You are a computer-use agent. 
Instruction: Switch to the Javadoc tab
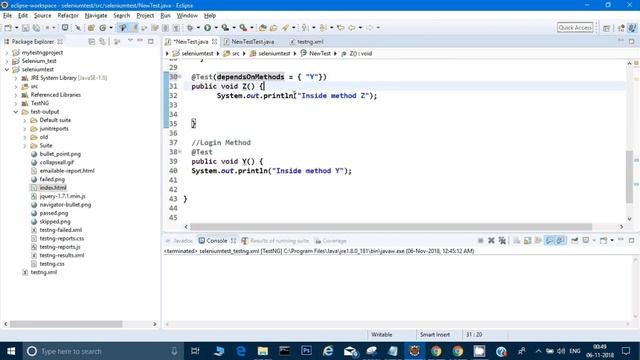pyautogui.click(x=179, y=241)
